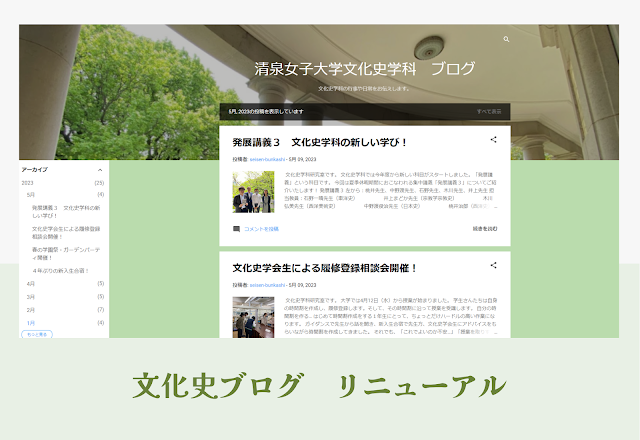Screen dimensions: 640x440
Task: Open author seisen-bunkashi on 履修登録相談会 post
Action: [267, 285]
